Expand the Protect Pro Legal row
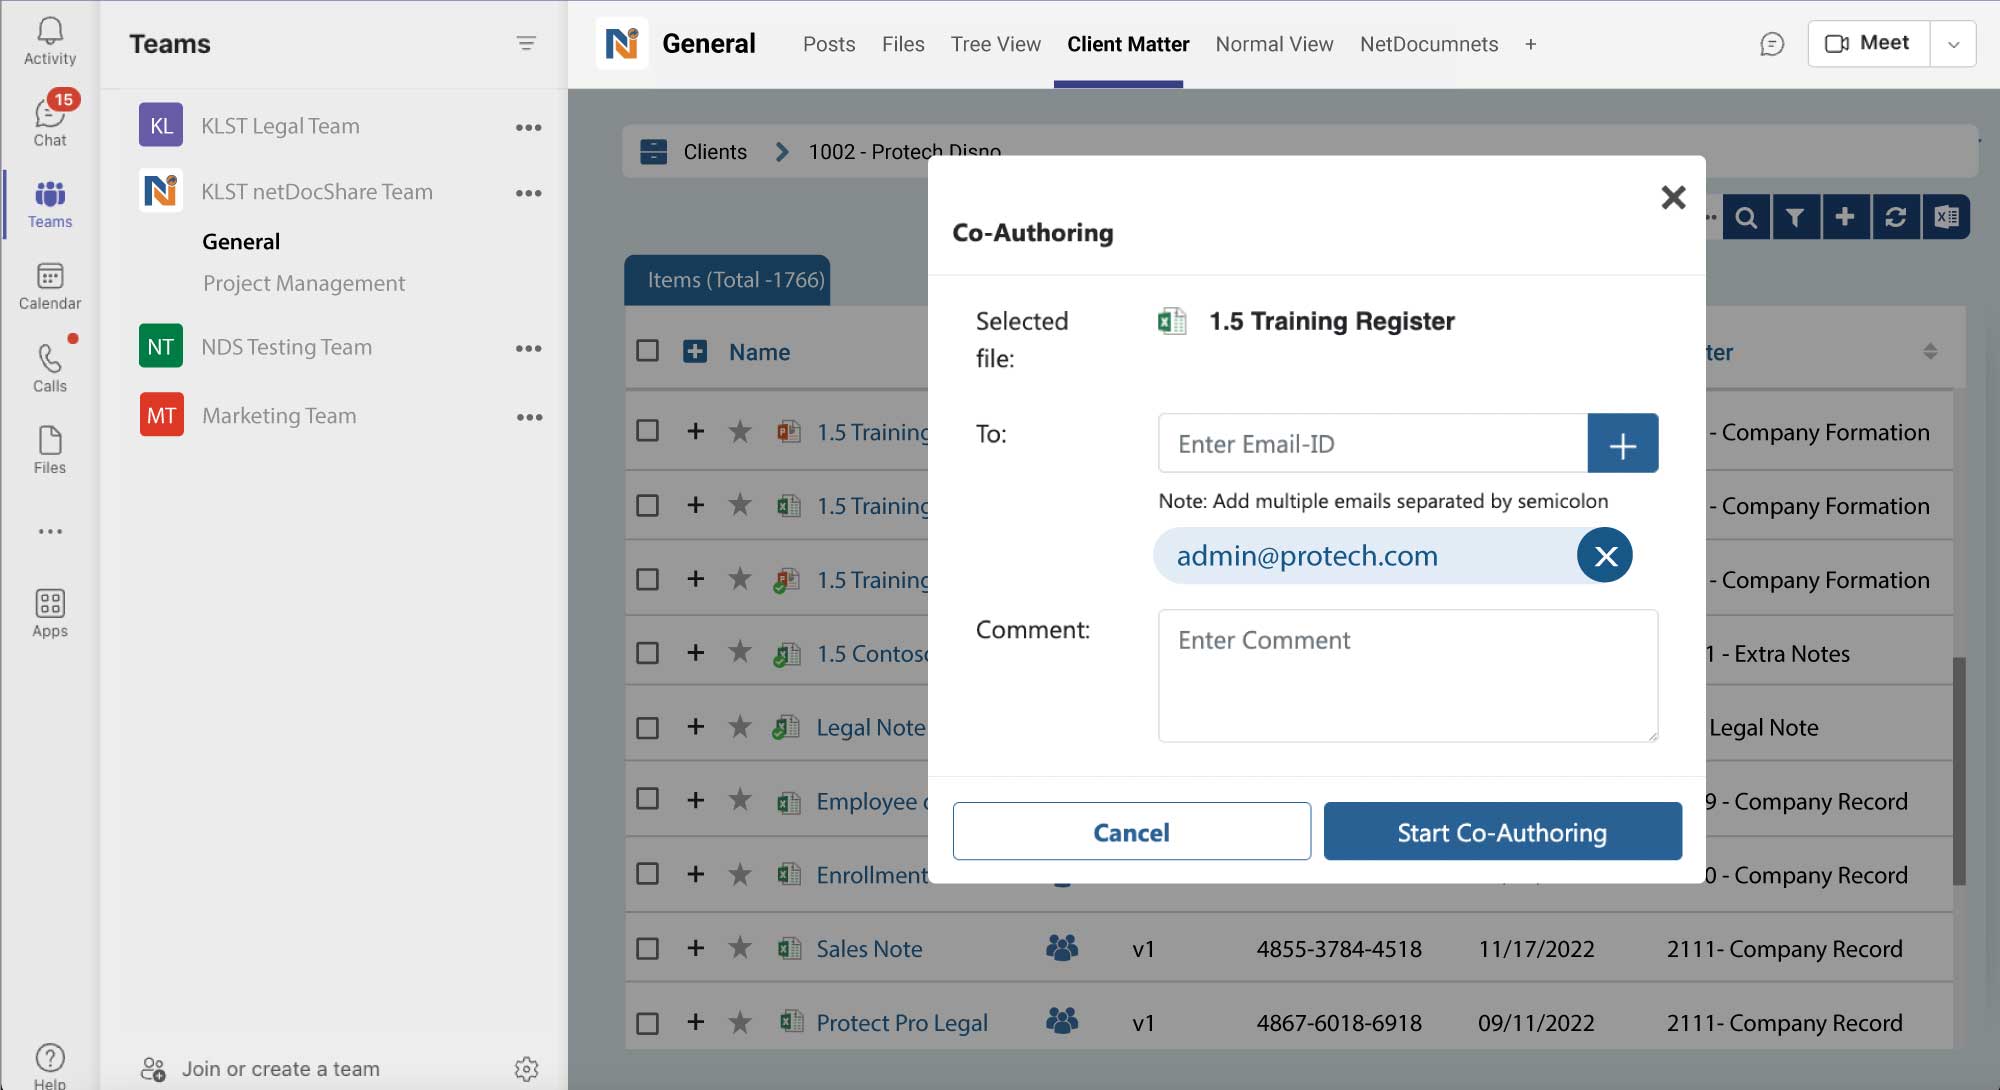The image size is (2000, 1090). (x=696, y=1021)
